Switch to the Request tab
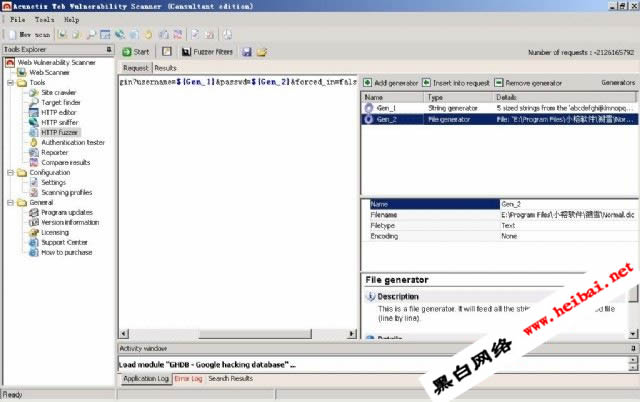This screenshot has height=402, width=640. (136, 68)
